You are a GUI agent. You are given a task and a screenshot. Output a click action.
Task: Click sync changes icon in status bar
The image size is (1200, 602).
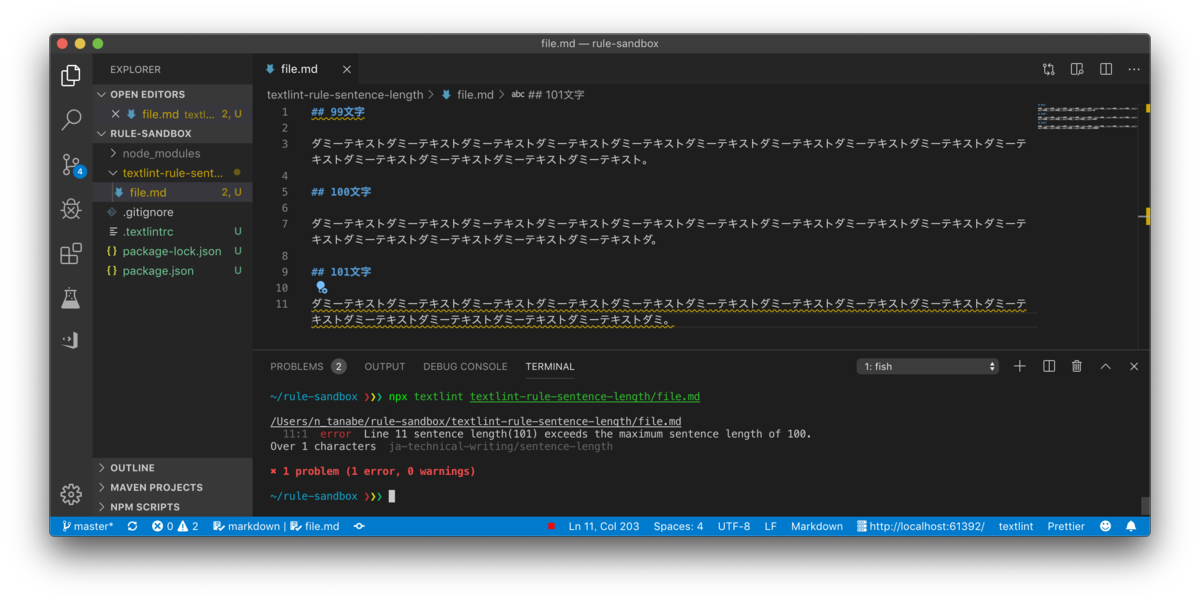pyautogui.click(x=132, y=526)
